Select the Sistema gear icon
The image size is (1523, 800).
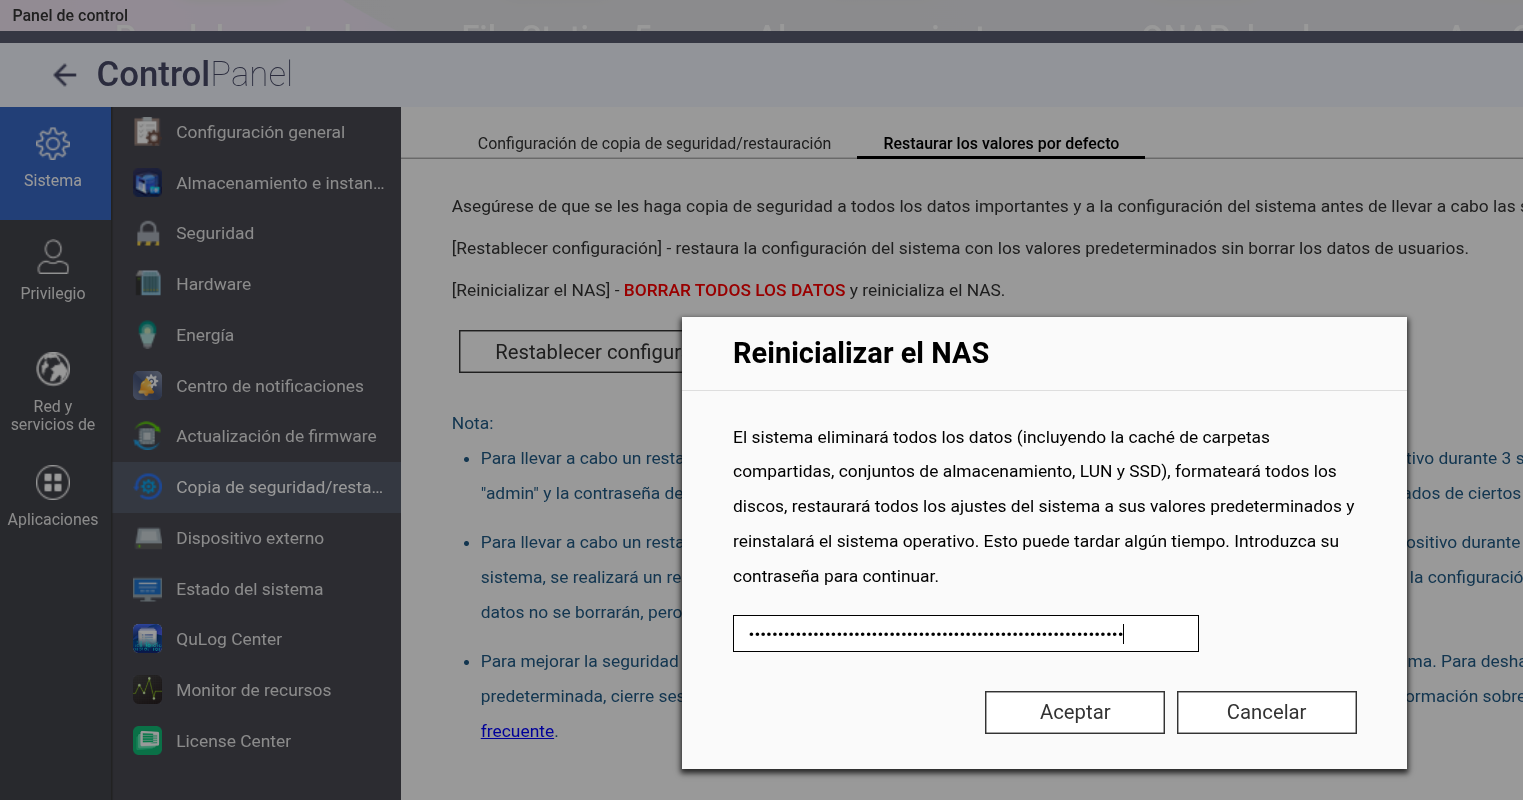[53, 144]
